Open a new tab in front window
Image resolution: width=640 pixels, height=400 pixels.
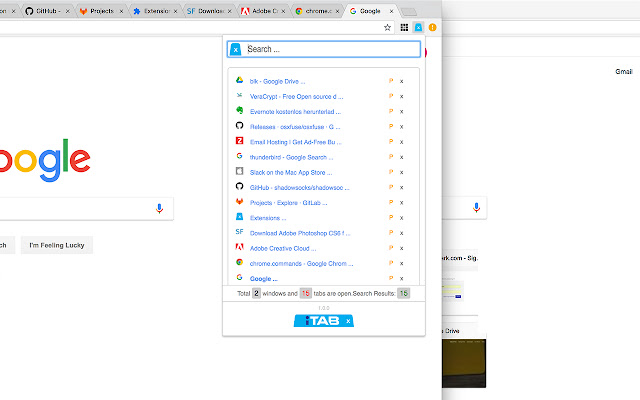(409, 12)
